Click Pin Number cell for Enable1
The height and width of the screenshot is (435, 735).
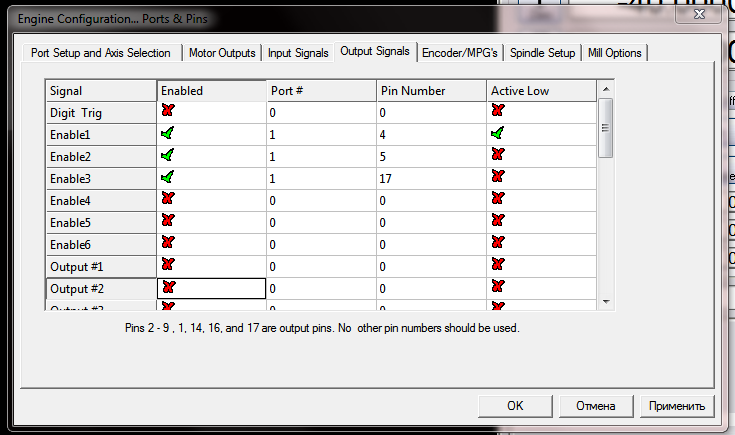(x=431, y=135)
